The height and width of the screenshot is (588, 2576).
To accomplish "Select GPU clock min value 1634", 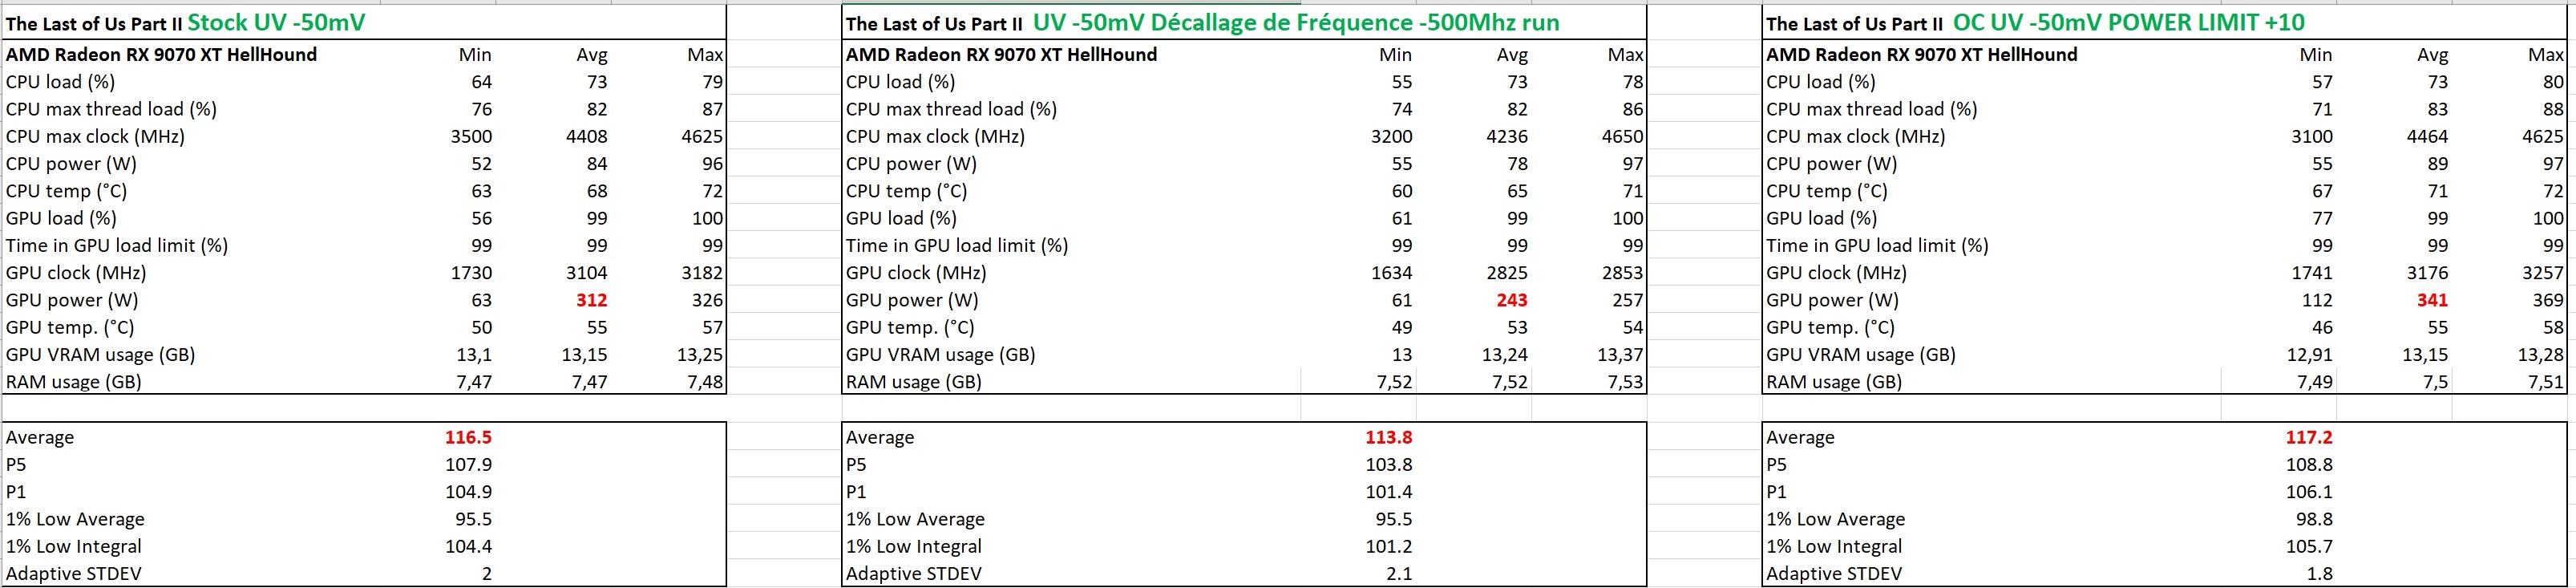I will (x=1391, y=273).
